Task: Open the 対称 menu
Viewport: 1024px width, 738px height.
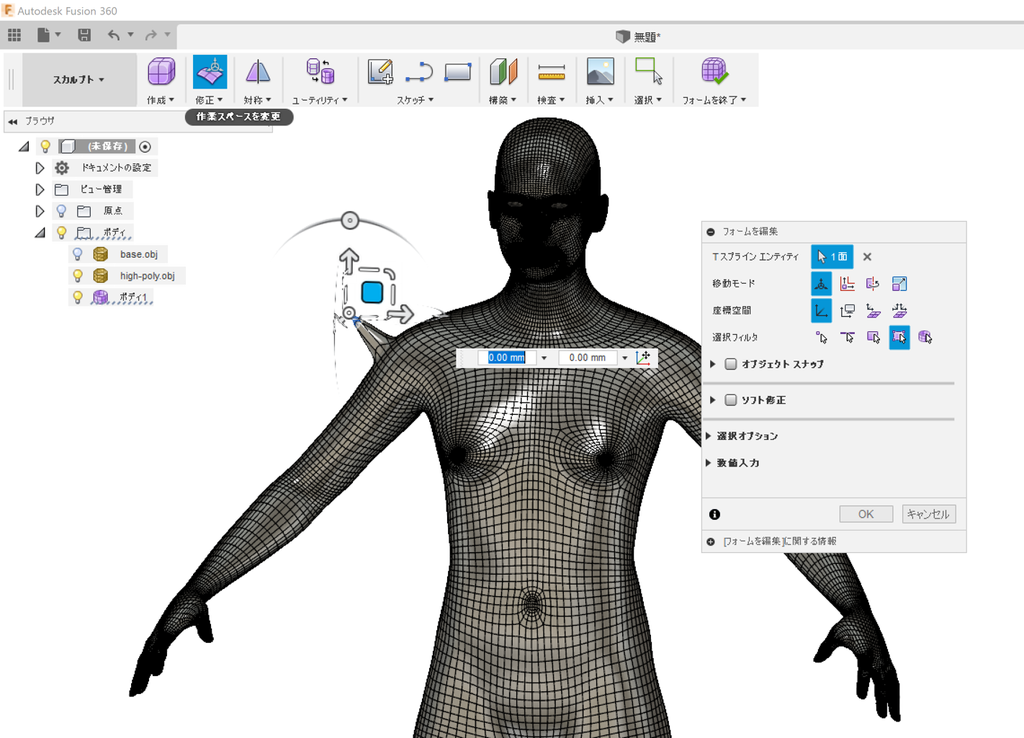Action: point(257,100)
